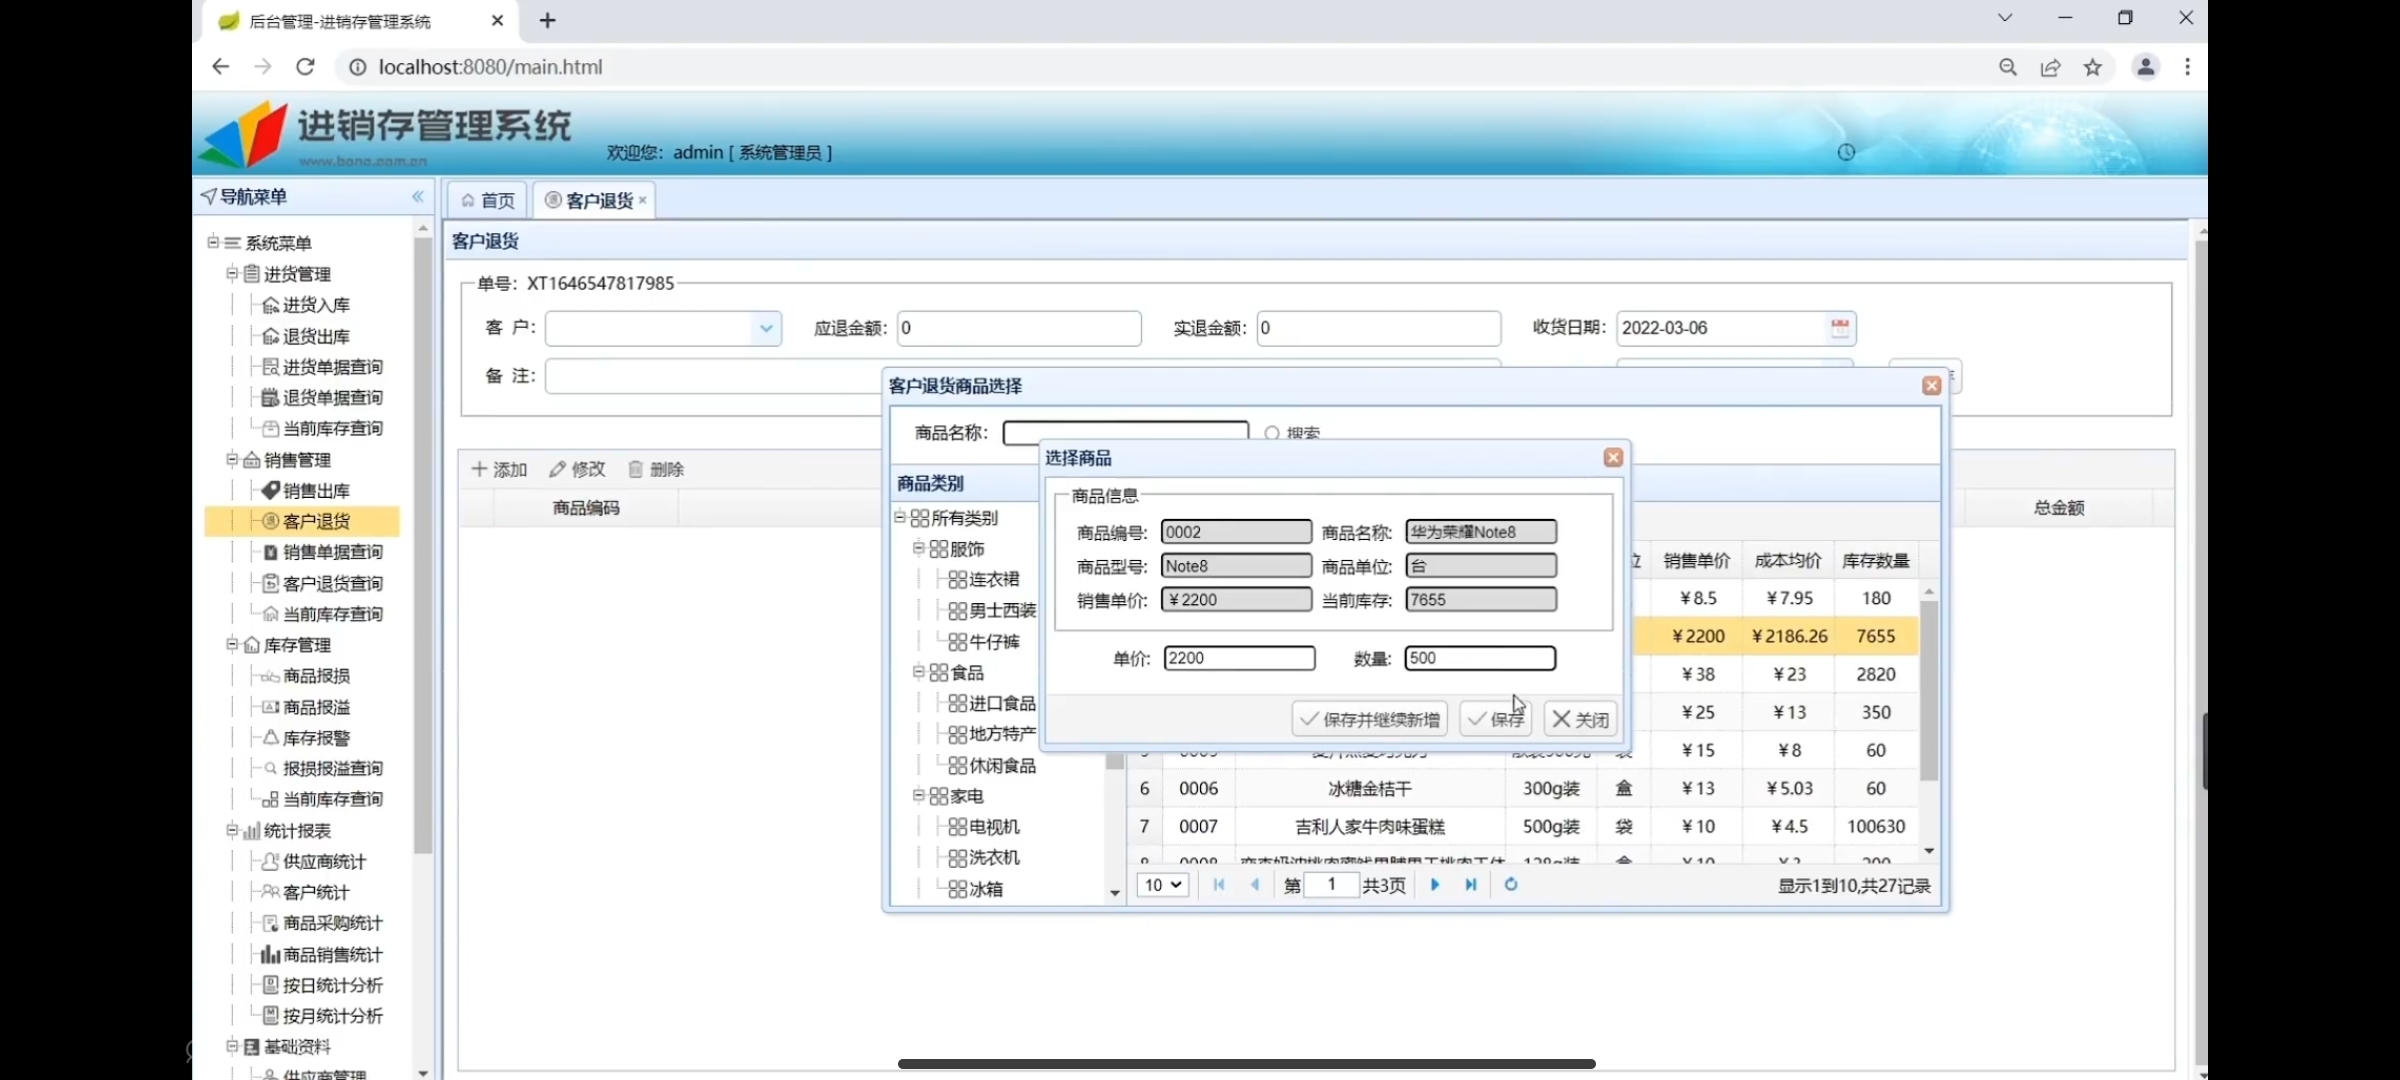Click the browser reload icon
The width and height of the screenshot is (2400, 1080).
point(306,67)
